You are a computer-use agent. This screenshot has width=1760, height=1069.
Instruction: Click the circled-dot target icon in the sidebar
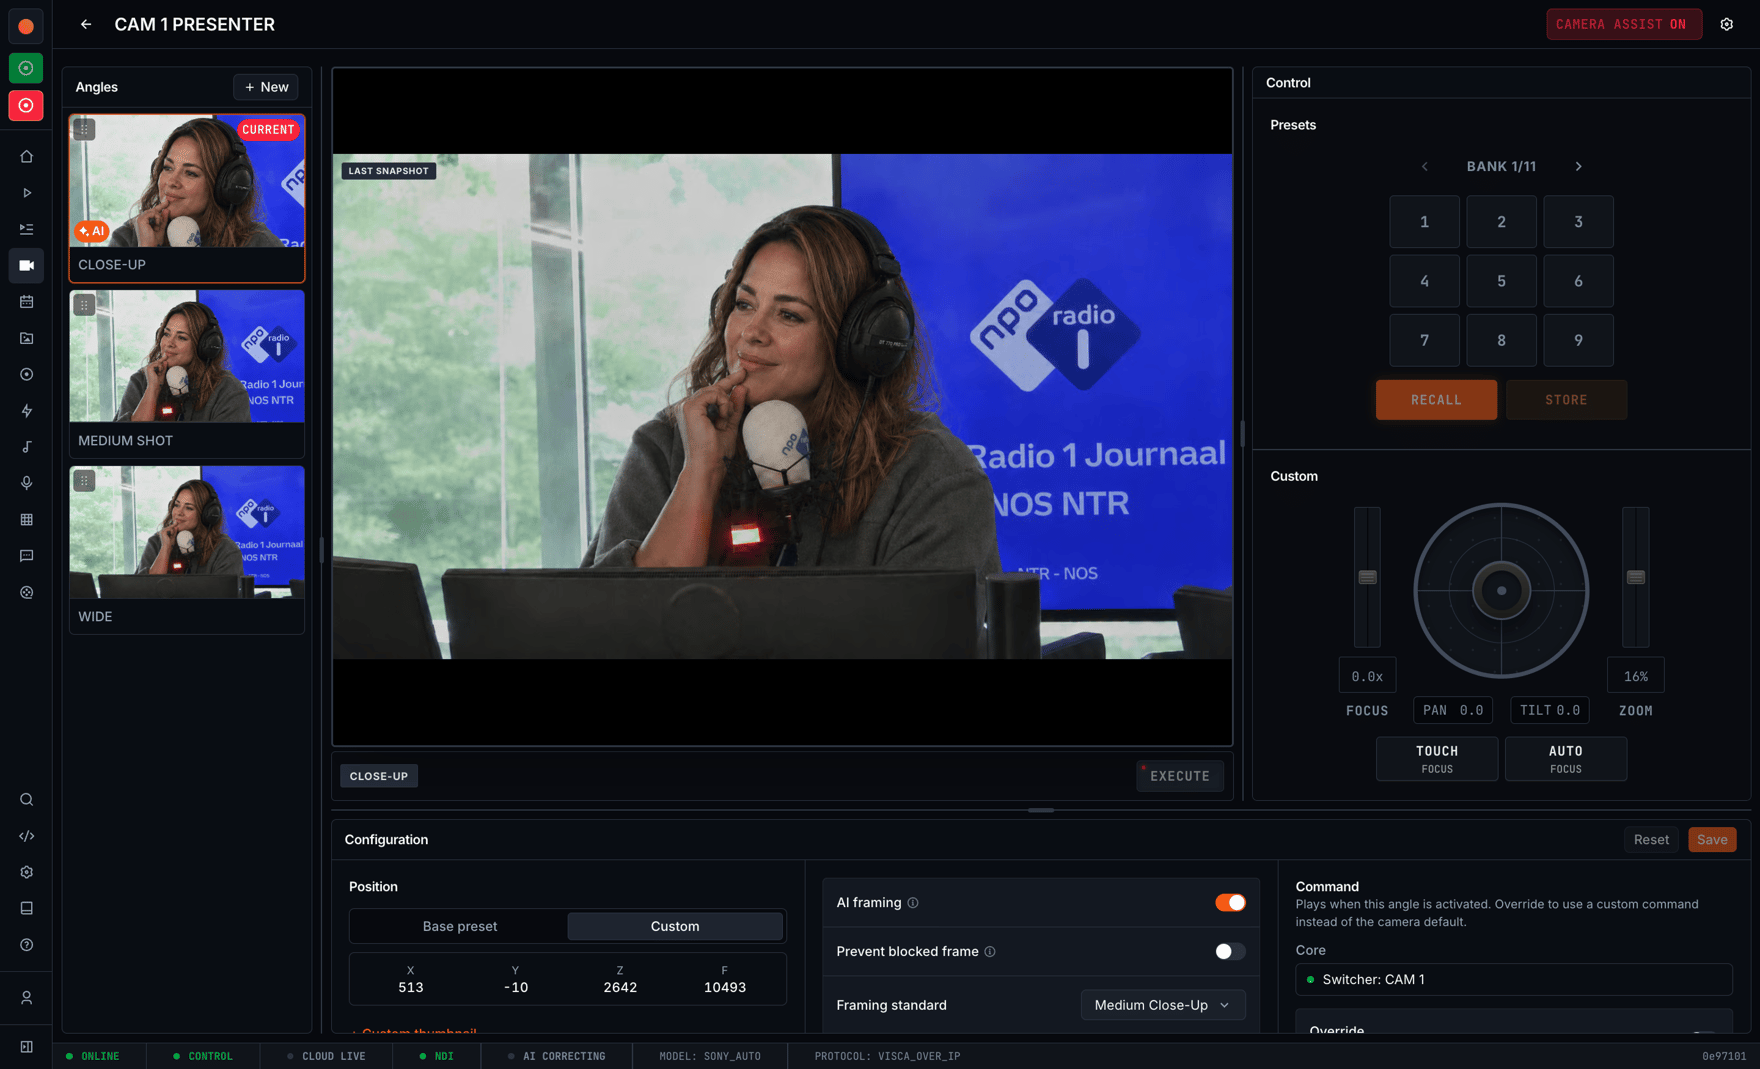click(27, 374)
